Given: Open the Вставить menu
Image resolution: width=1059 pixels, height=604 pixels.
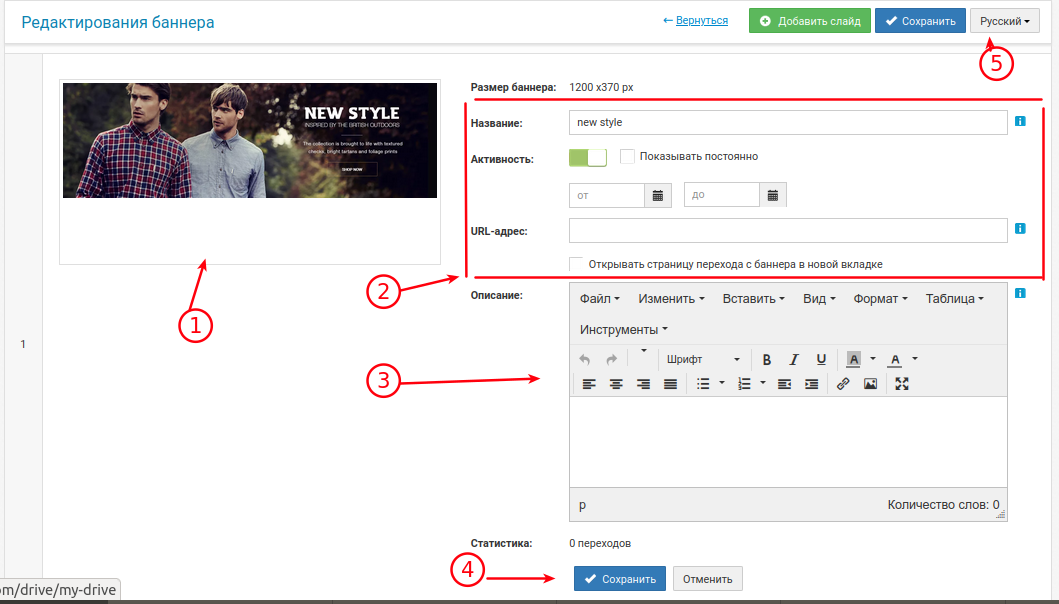Looking at the screenshot, I should 753,299.
